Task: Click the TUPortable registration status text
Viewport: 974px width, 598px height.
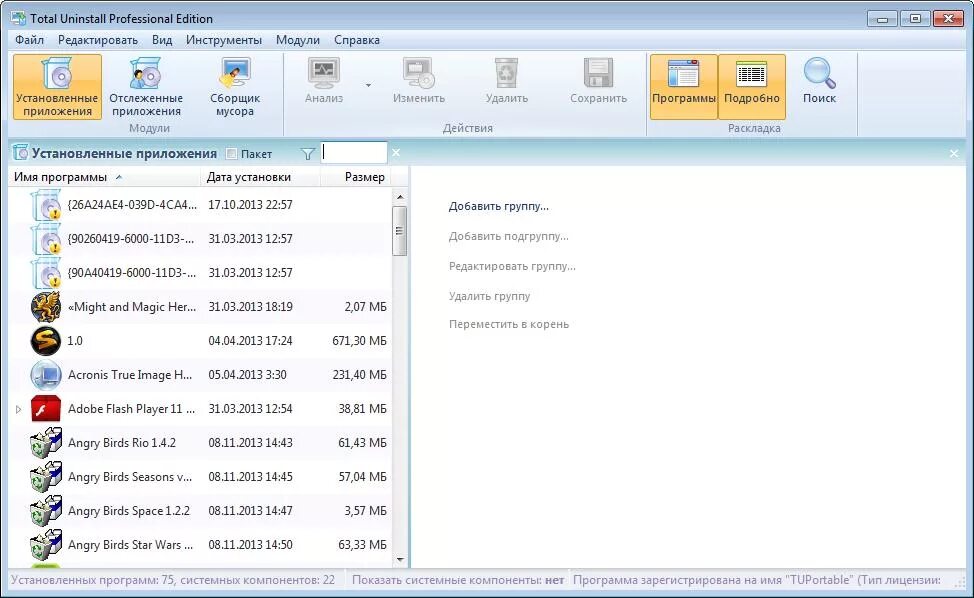Action: [x=757, y=580]
